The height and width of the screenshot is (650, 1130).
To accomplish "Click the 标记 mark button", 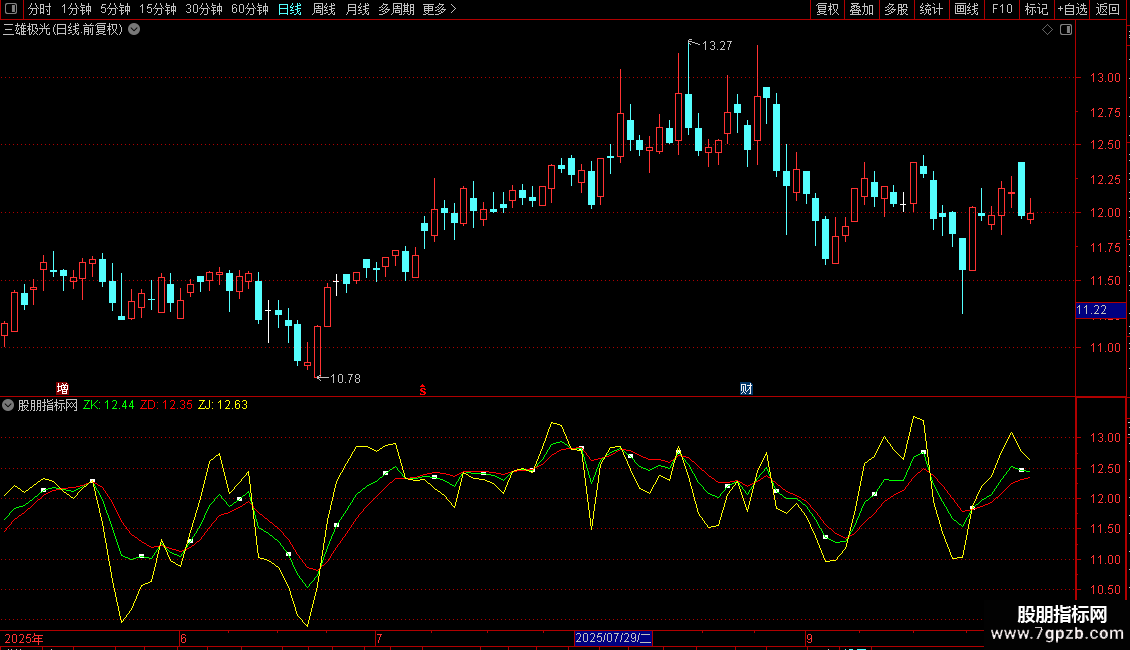I will (x=1036, y=9).
